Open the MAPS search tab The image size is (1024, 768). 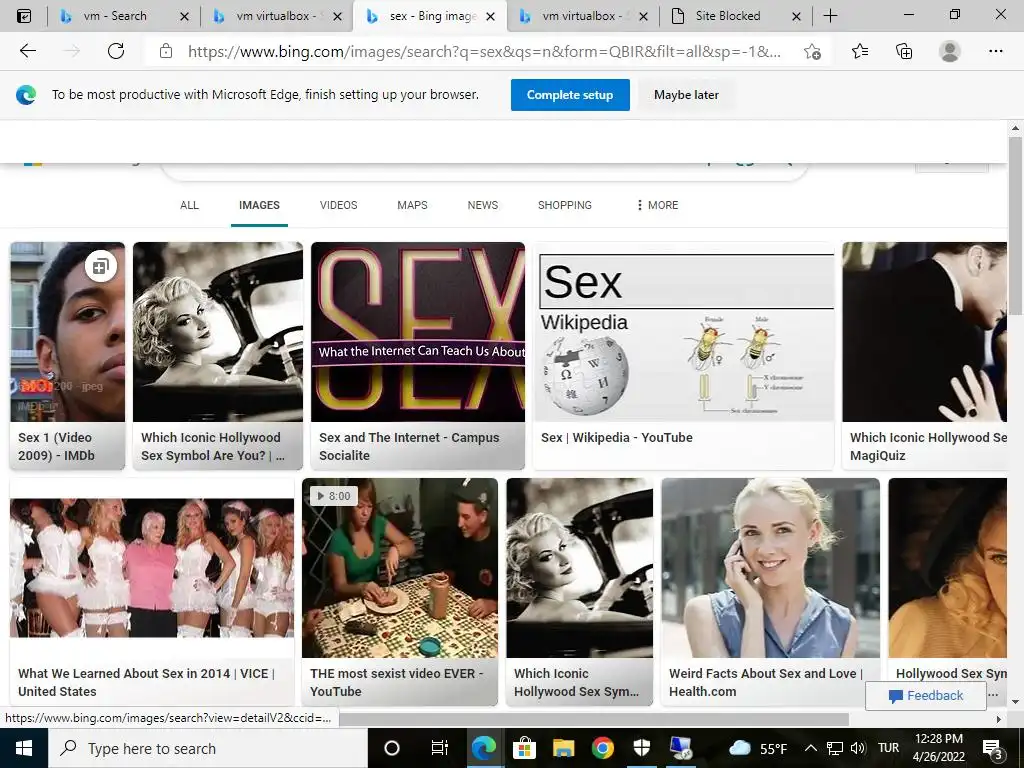412,205
